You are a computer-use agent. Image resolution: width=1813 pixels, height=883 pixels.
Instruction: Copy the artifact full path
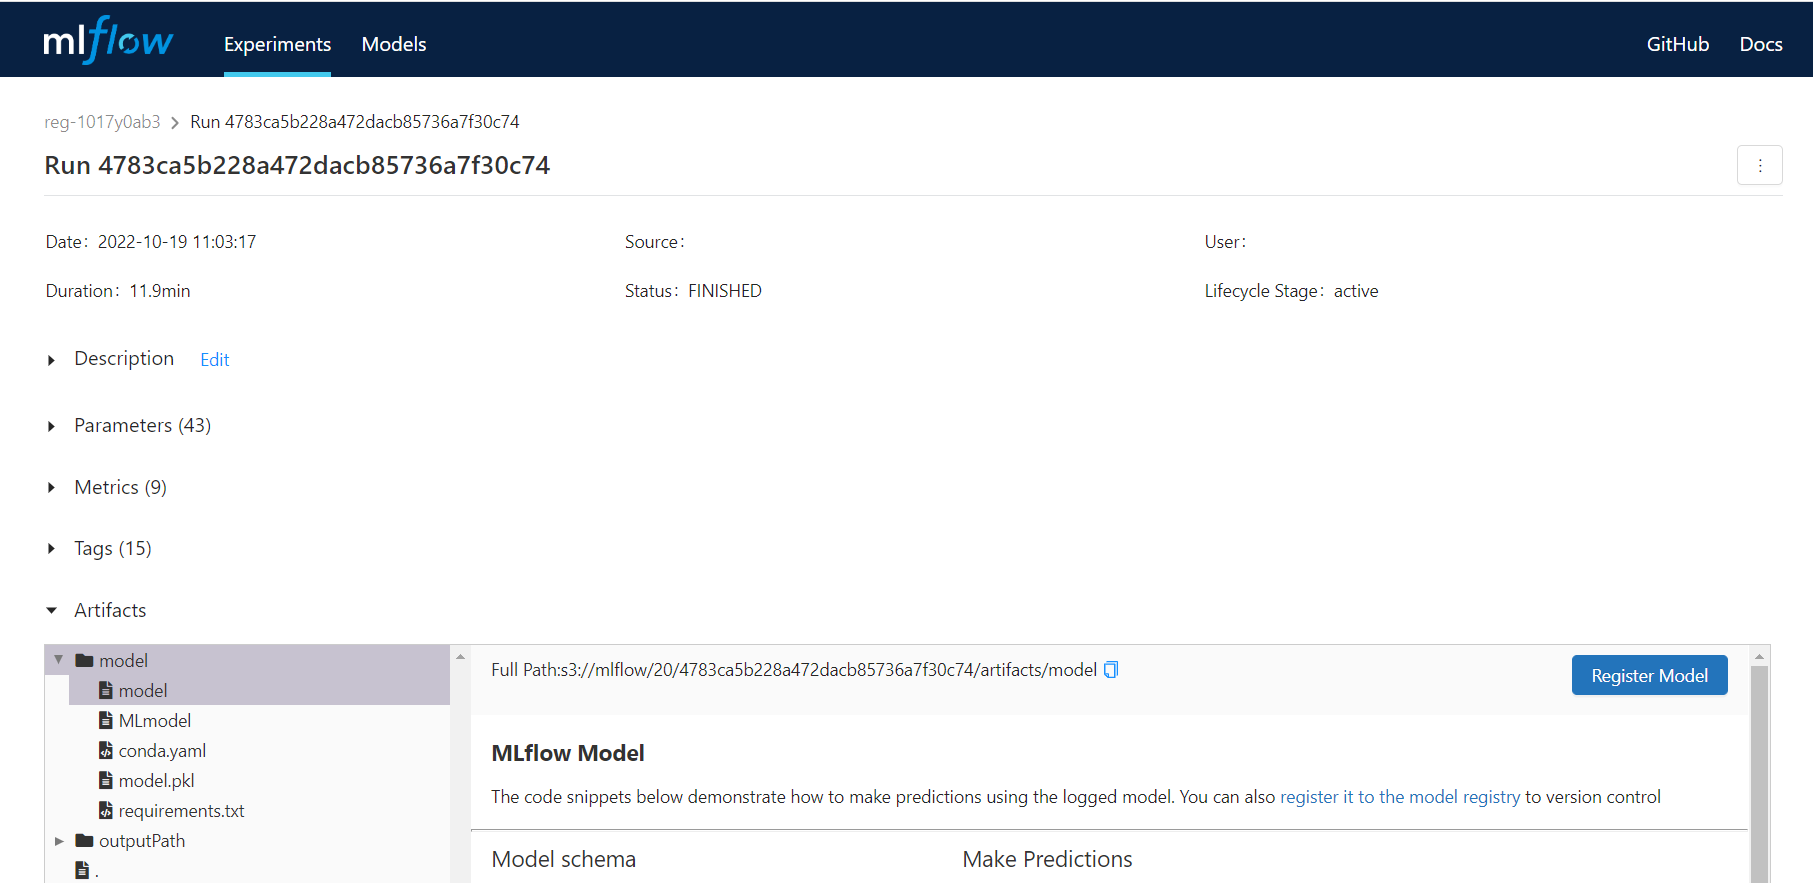tap(1111, 670)
